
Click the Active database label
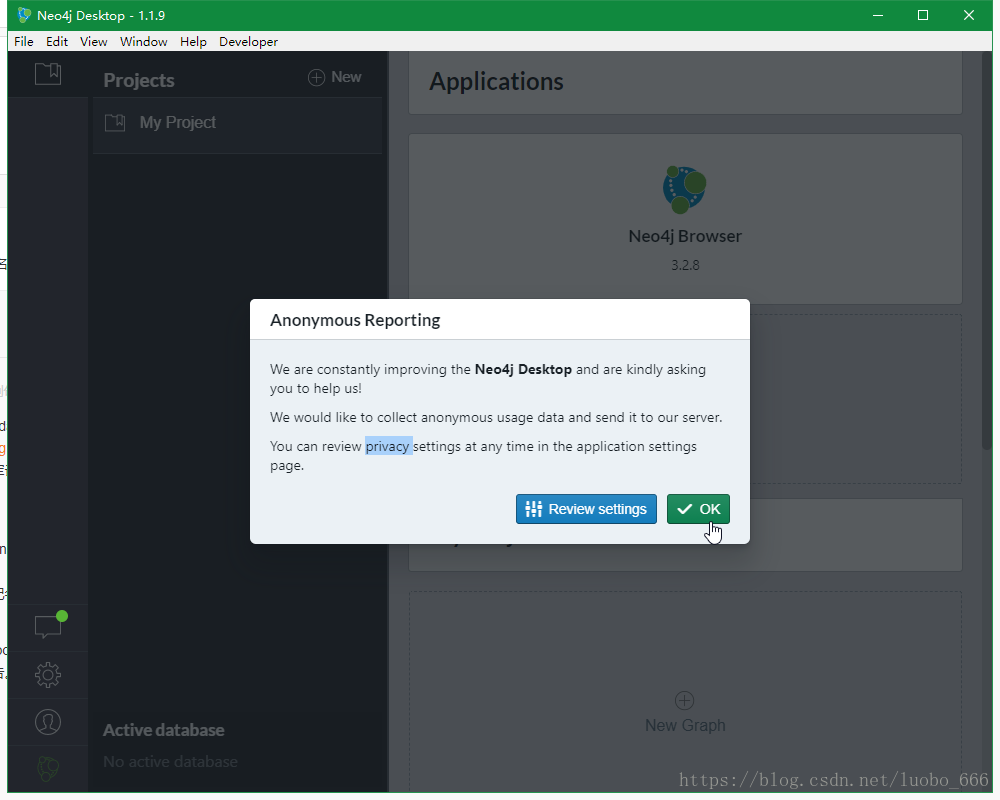[164, 730]
